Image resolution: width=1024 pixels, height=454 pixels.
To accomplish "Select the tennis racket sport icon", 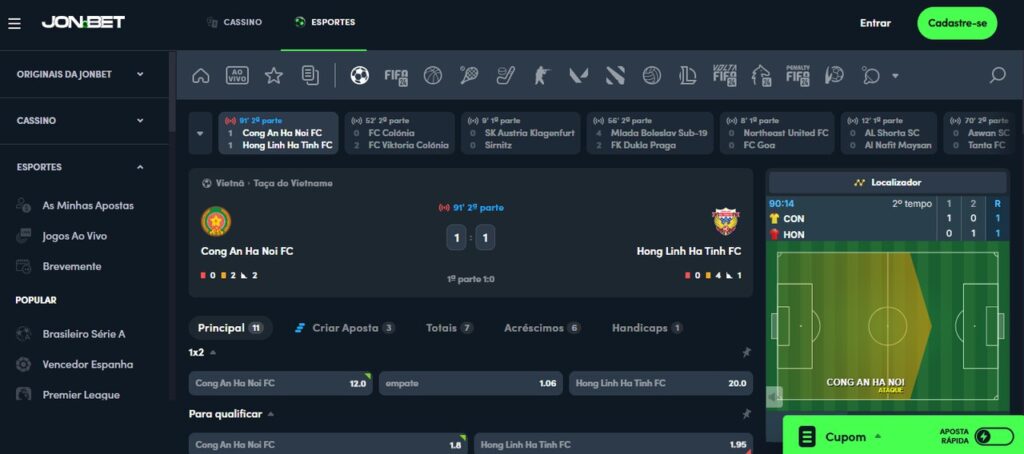I will (x=469, y=76).
